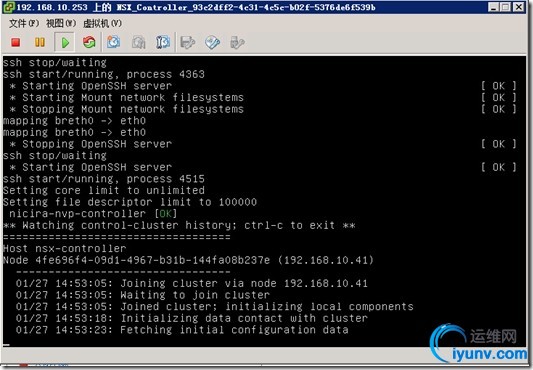Click the OK status beside 'Stopping Mount network filesystems'
This screenshot has height=370, width=533.
499,109
